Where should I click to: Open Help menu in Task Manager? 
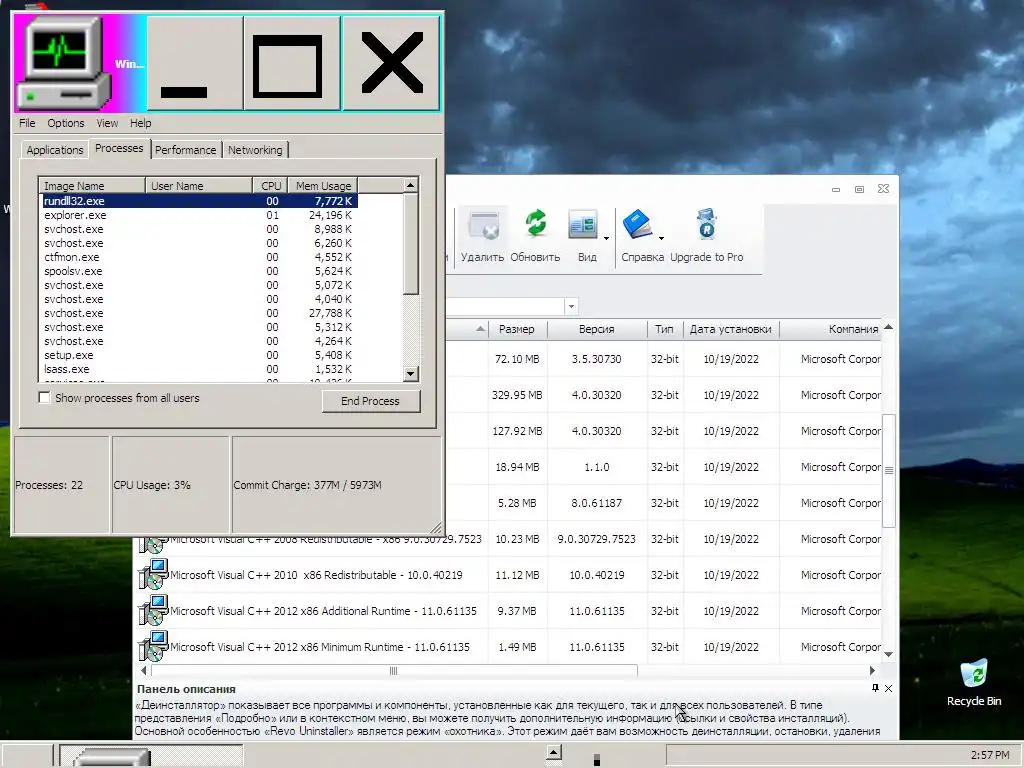(140, 123)
